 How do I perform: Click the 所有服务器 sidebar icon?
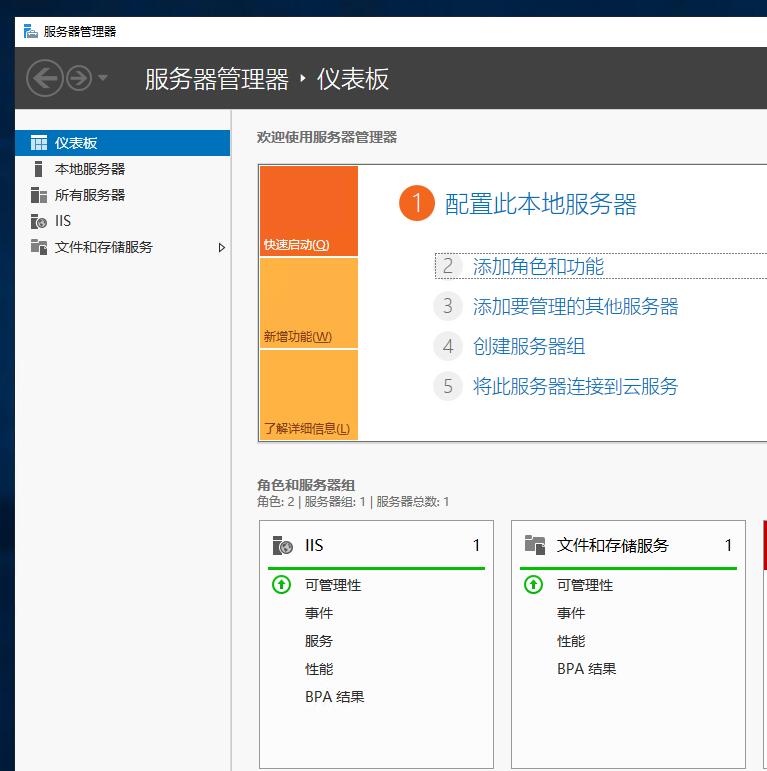tap(39, 195)
